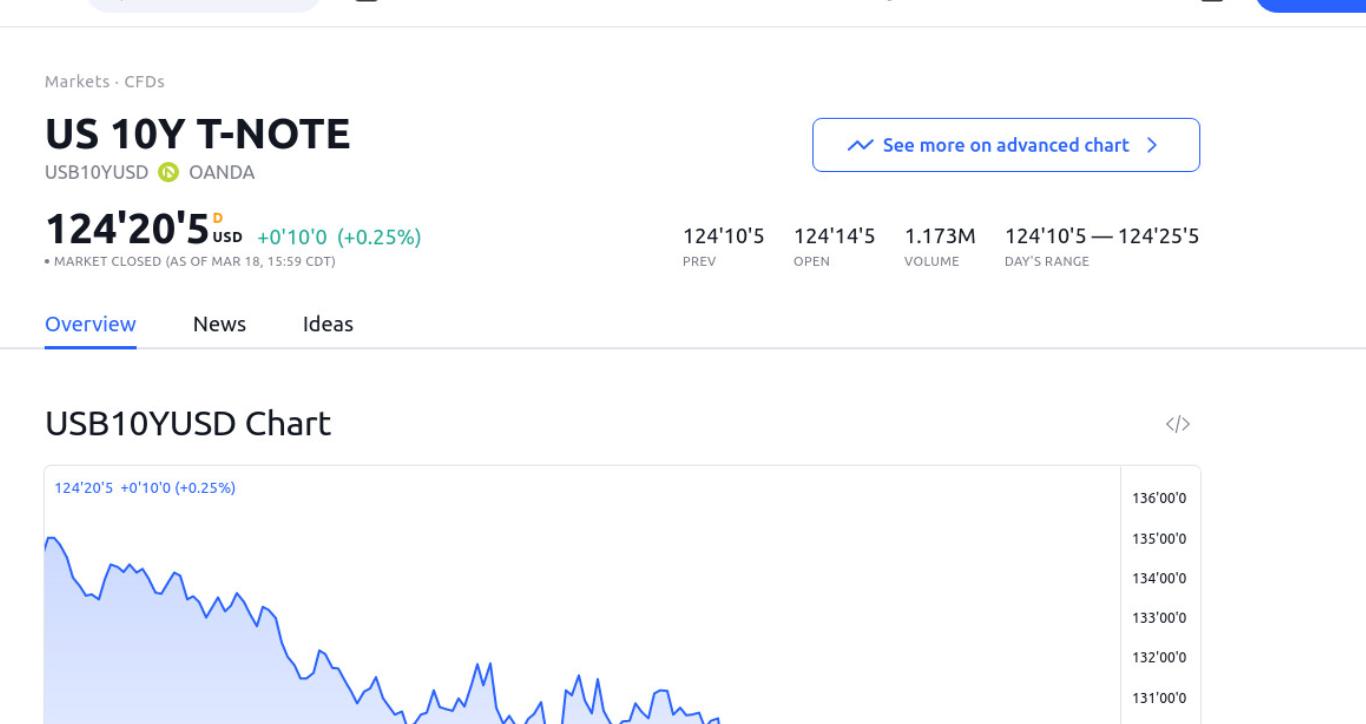Click the VOLUME value 1.173M
The height and width of the screenshot is (724, 1366).
pos(940,236)
